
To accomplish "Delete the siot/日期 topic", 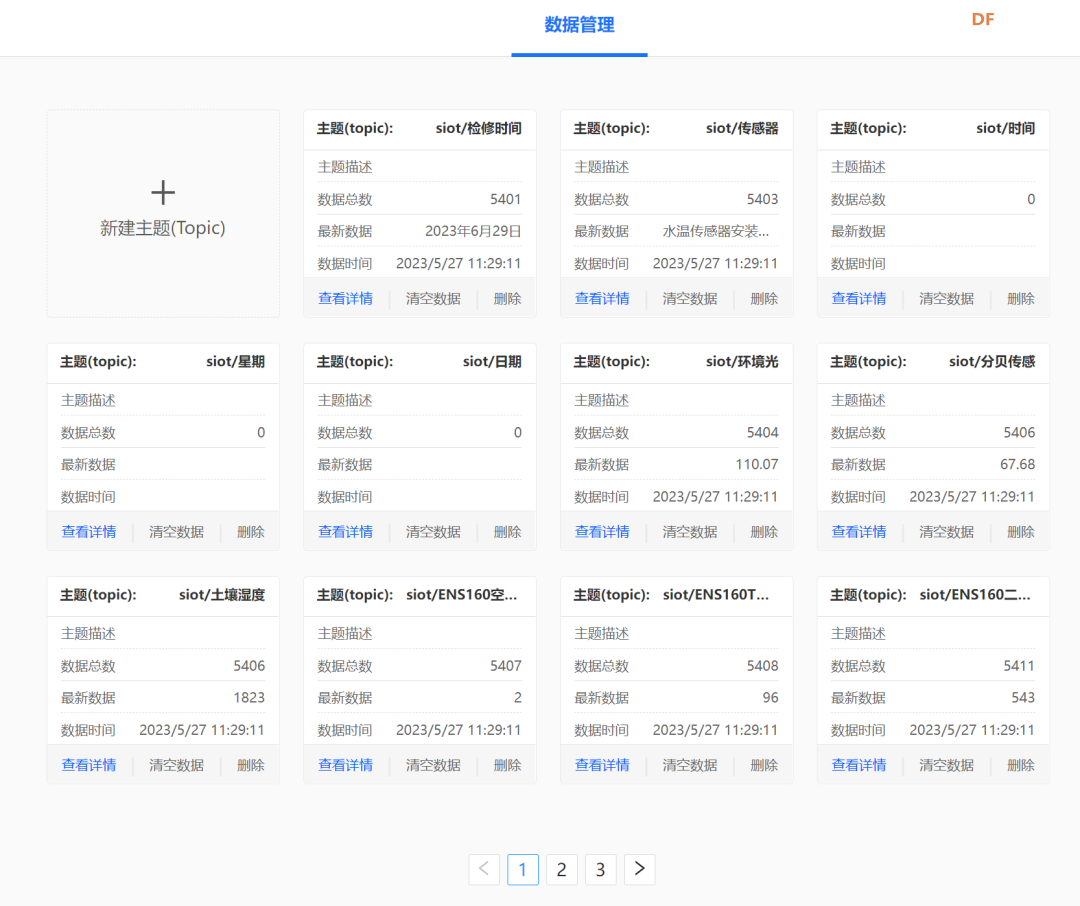I will (508, 532).
